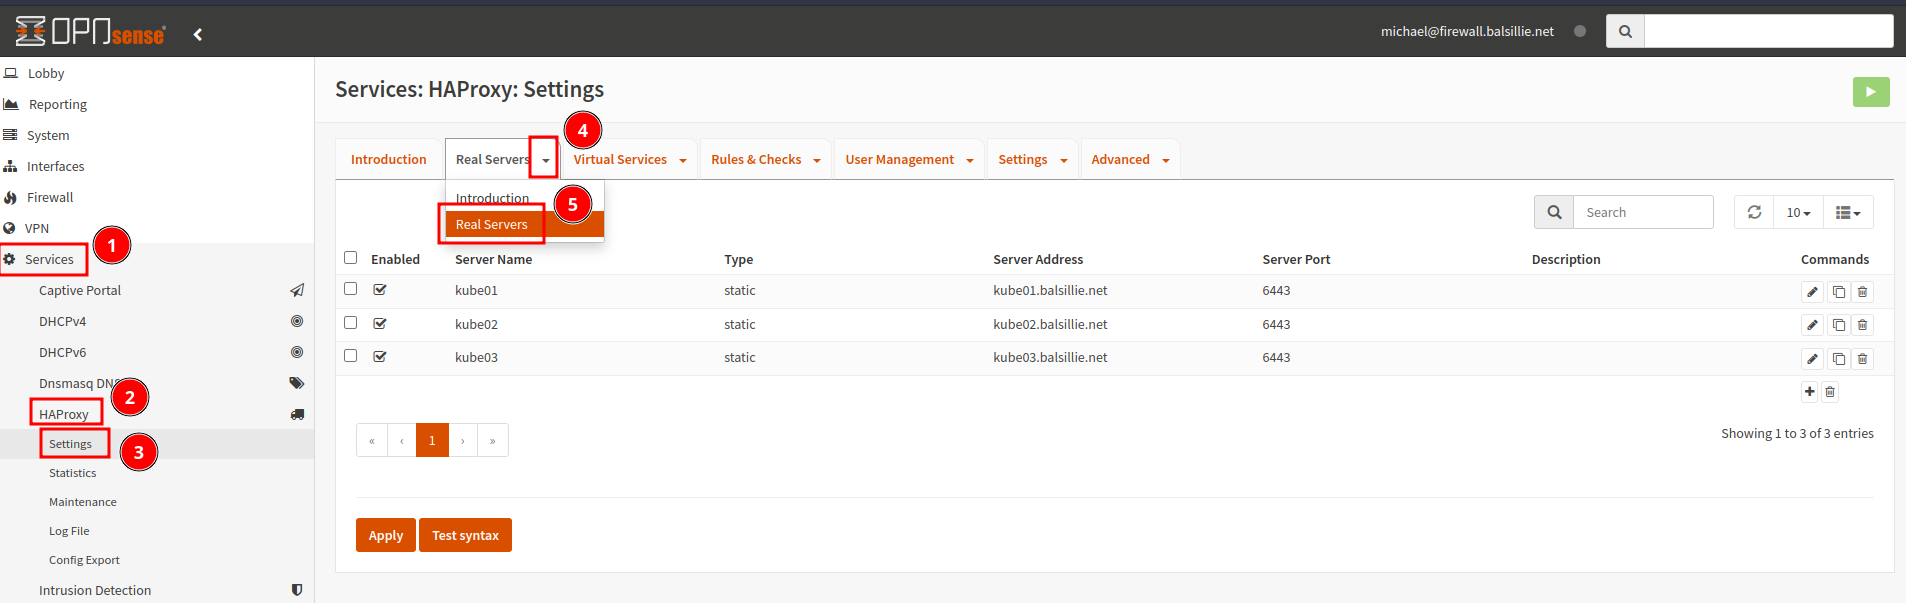This screenshot has height=603, width=1906.
Task: Select the kube01 row checkbox
Action: (x=350, y=288)
